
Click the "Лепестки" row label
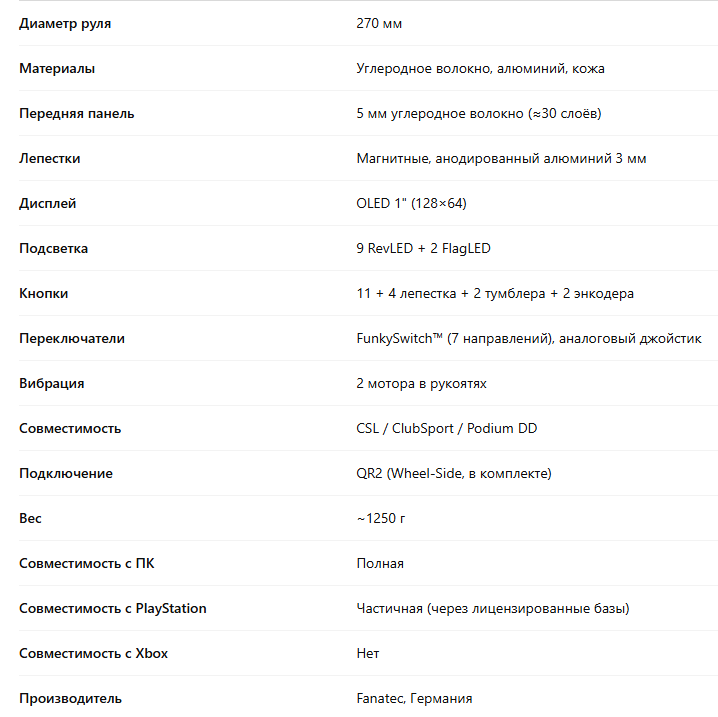pyautogui.click(x=50, y=158)
